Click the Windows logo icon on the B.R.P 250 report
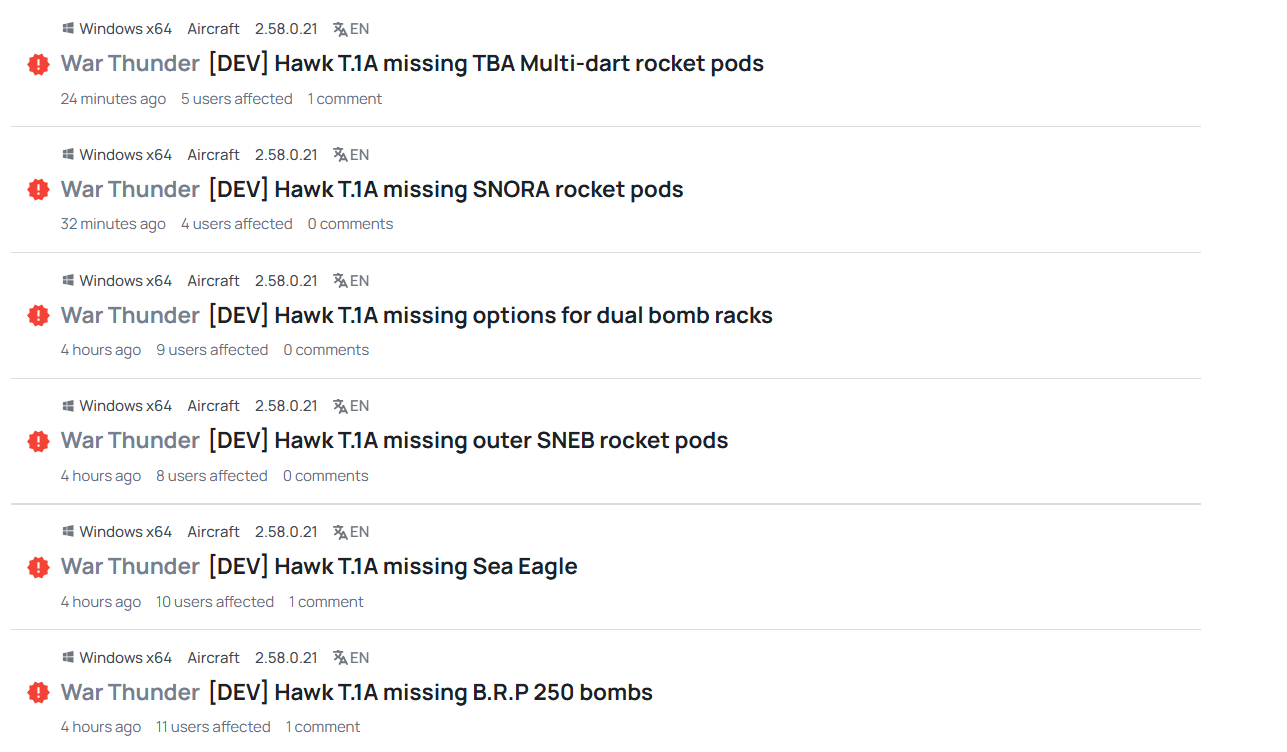This screenshot has height=752, width=1287. pyautogui.click(x=68, y=658)
